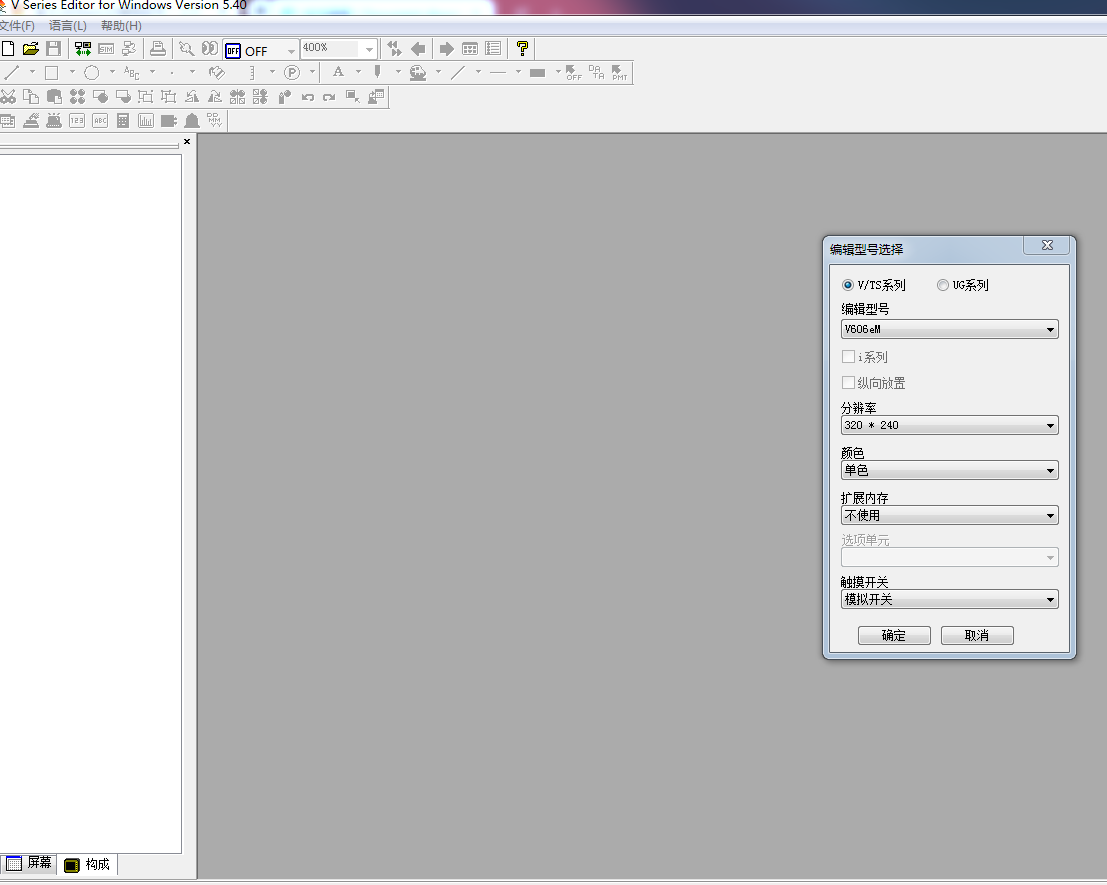1107x885 pixels.
Task: Click the Save floppy disk icon
Action: click(x=54, y=49)
